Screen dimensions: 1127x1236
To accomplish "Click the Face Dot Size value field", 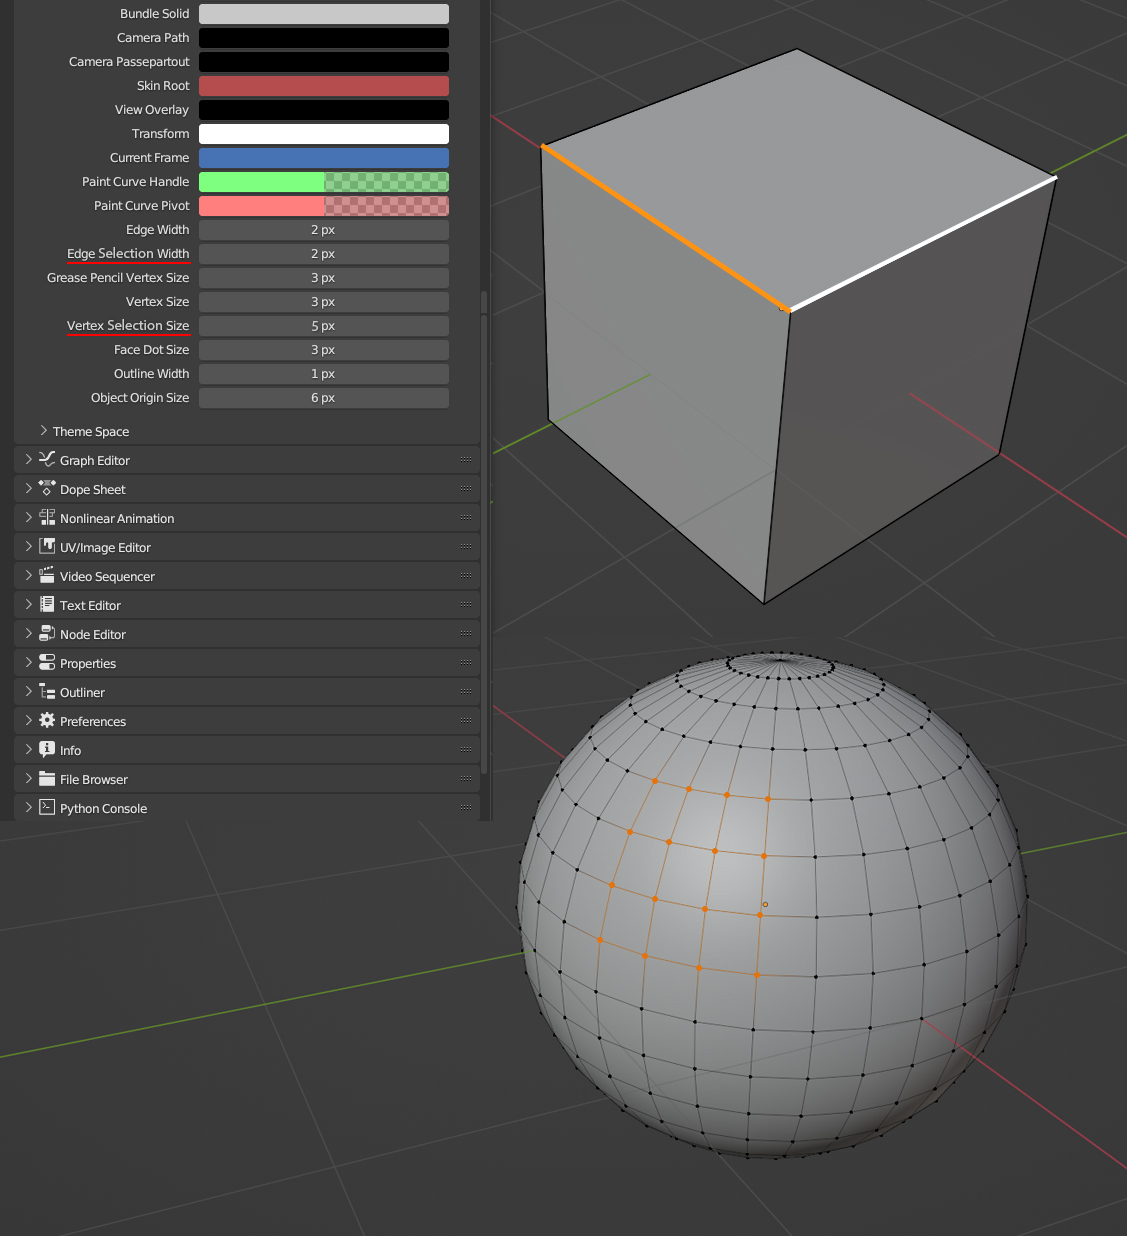I will point(324,350).
